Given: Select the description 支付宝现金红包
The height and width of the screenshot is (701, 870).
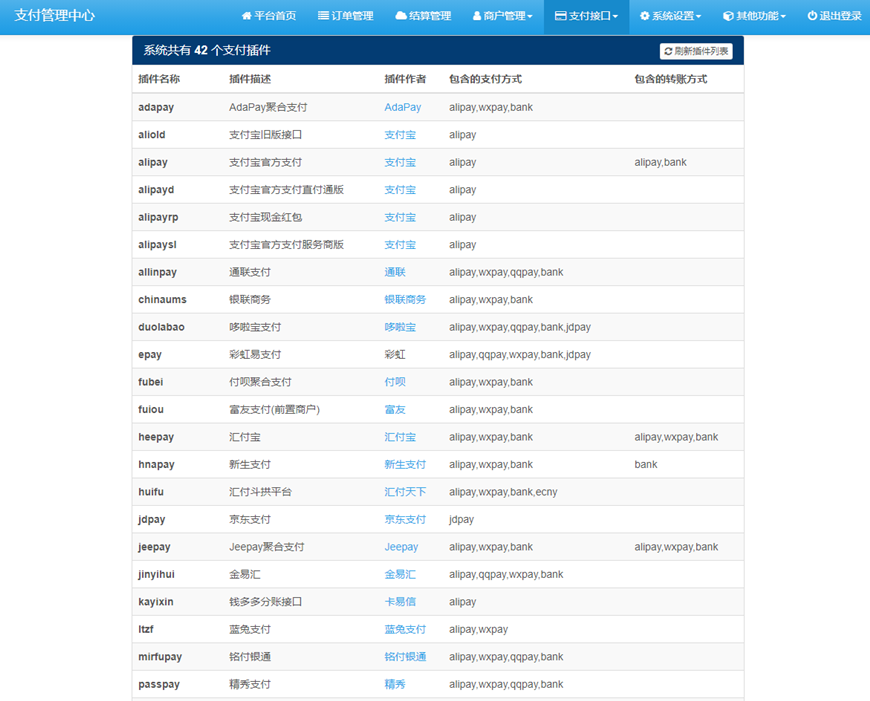Looking at the screenshot, I should coord(265,217).
